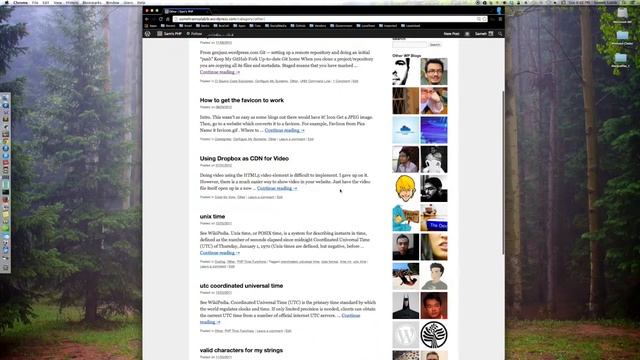Image resolution: width=640 pixels, height=360 pixels.
Task: Click the smiling man with glasses avatar
Action: click(x=434, y=71)
